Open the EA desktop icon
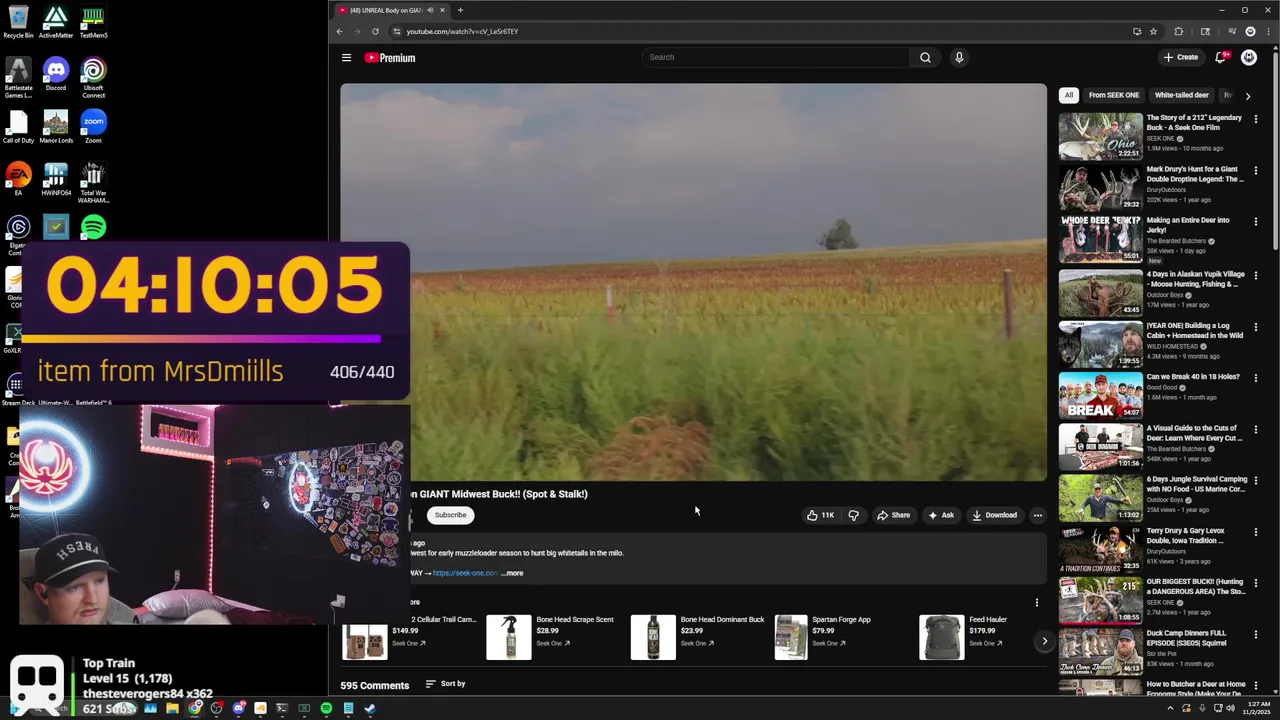 pyautogui.click(x=18, y=178)
